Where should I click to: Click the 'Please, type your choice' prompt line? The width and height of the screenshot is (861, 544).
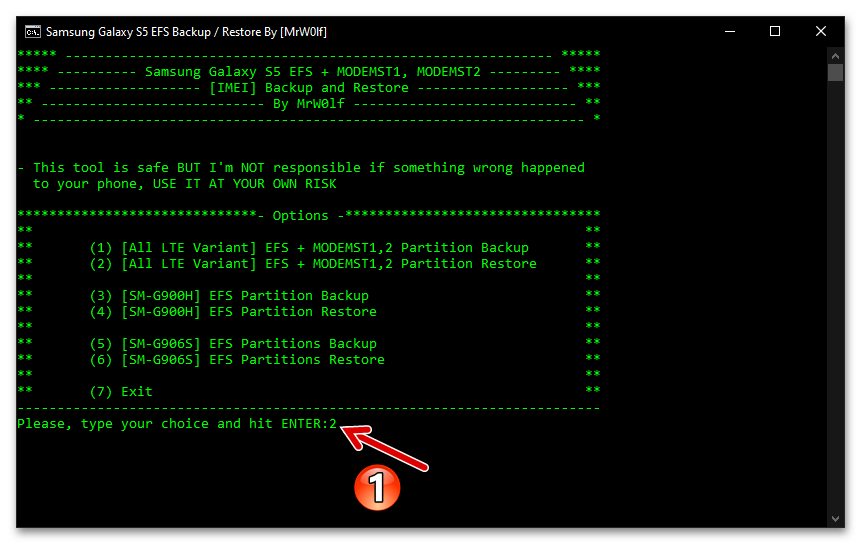click(177, 424)
